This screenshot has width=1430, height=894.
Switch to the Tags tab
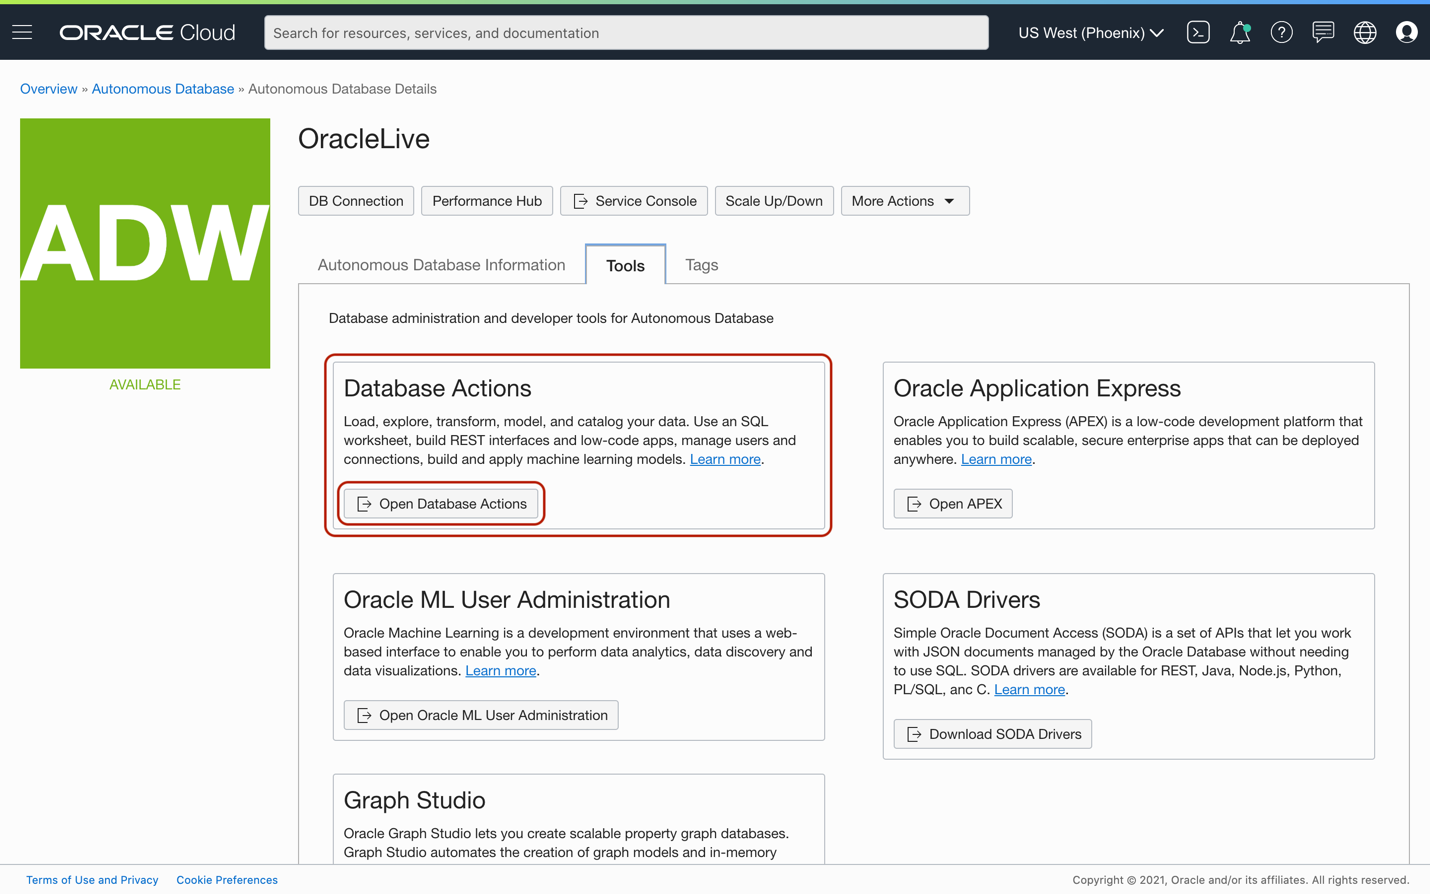click(x=701, y=265)
